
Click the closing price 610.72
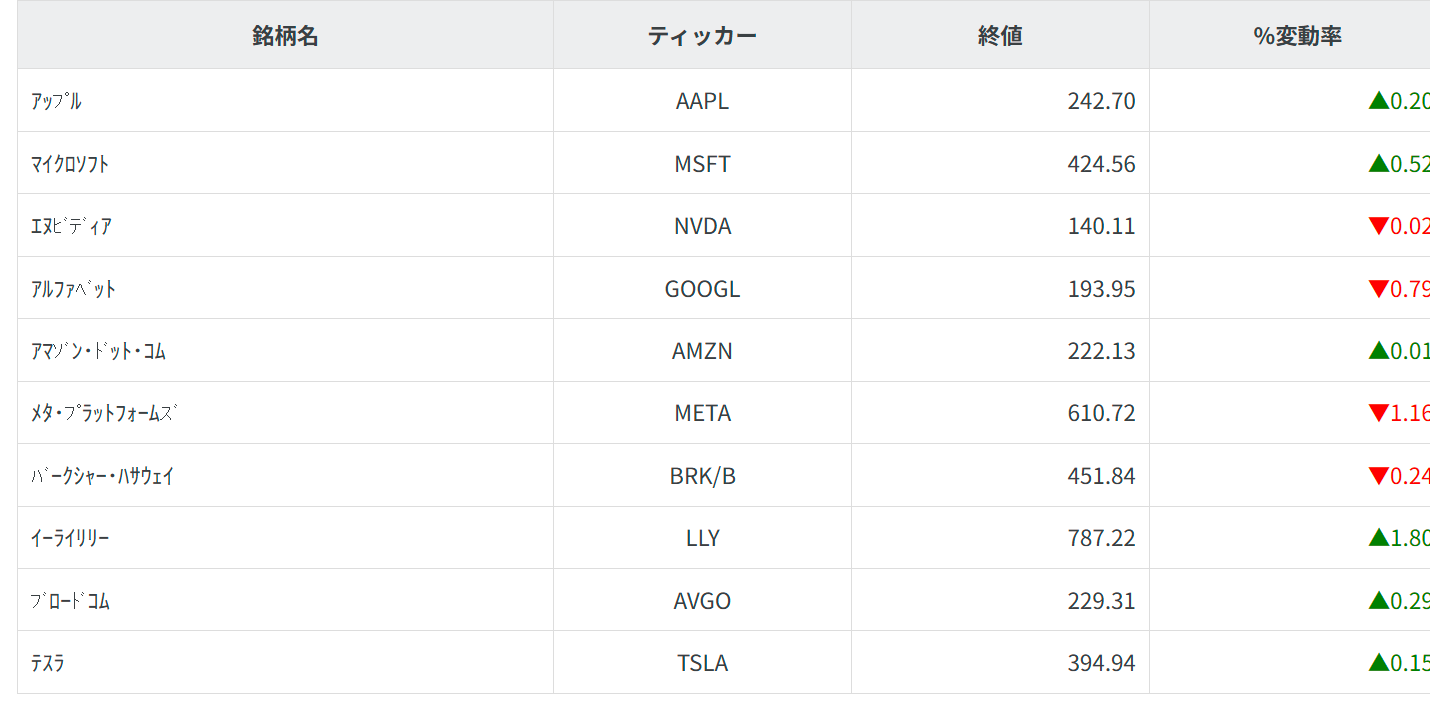click(x=1101, y=413)
